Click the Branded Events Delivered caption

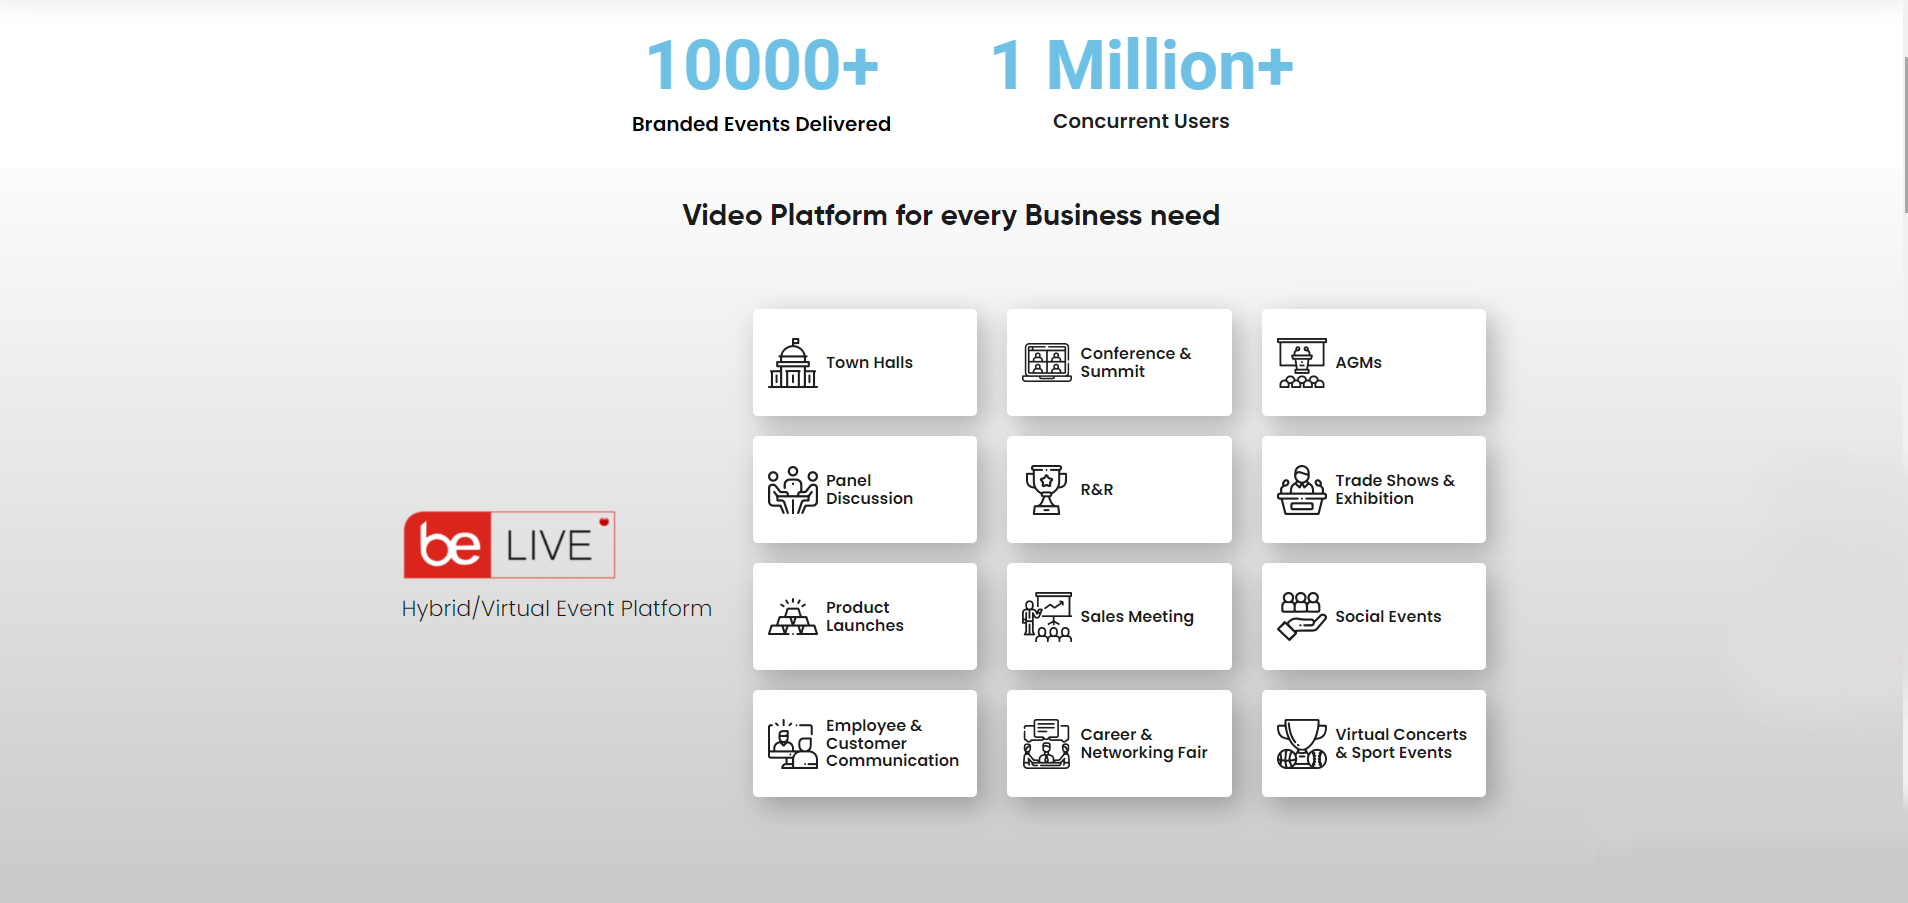pos(761,124)
